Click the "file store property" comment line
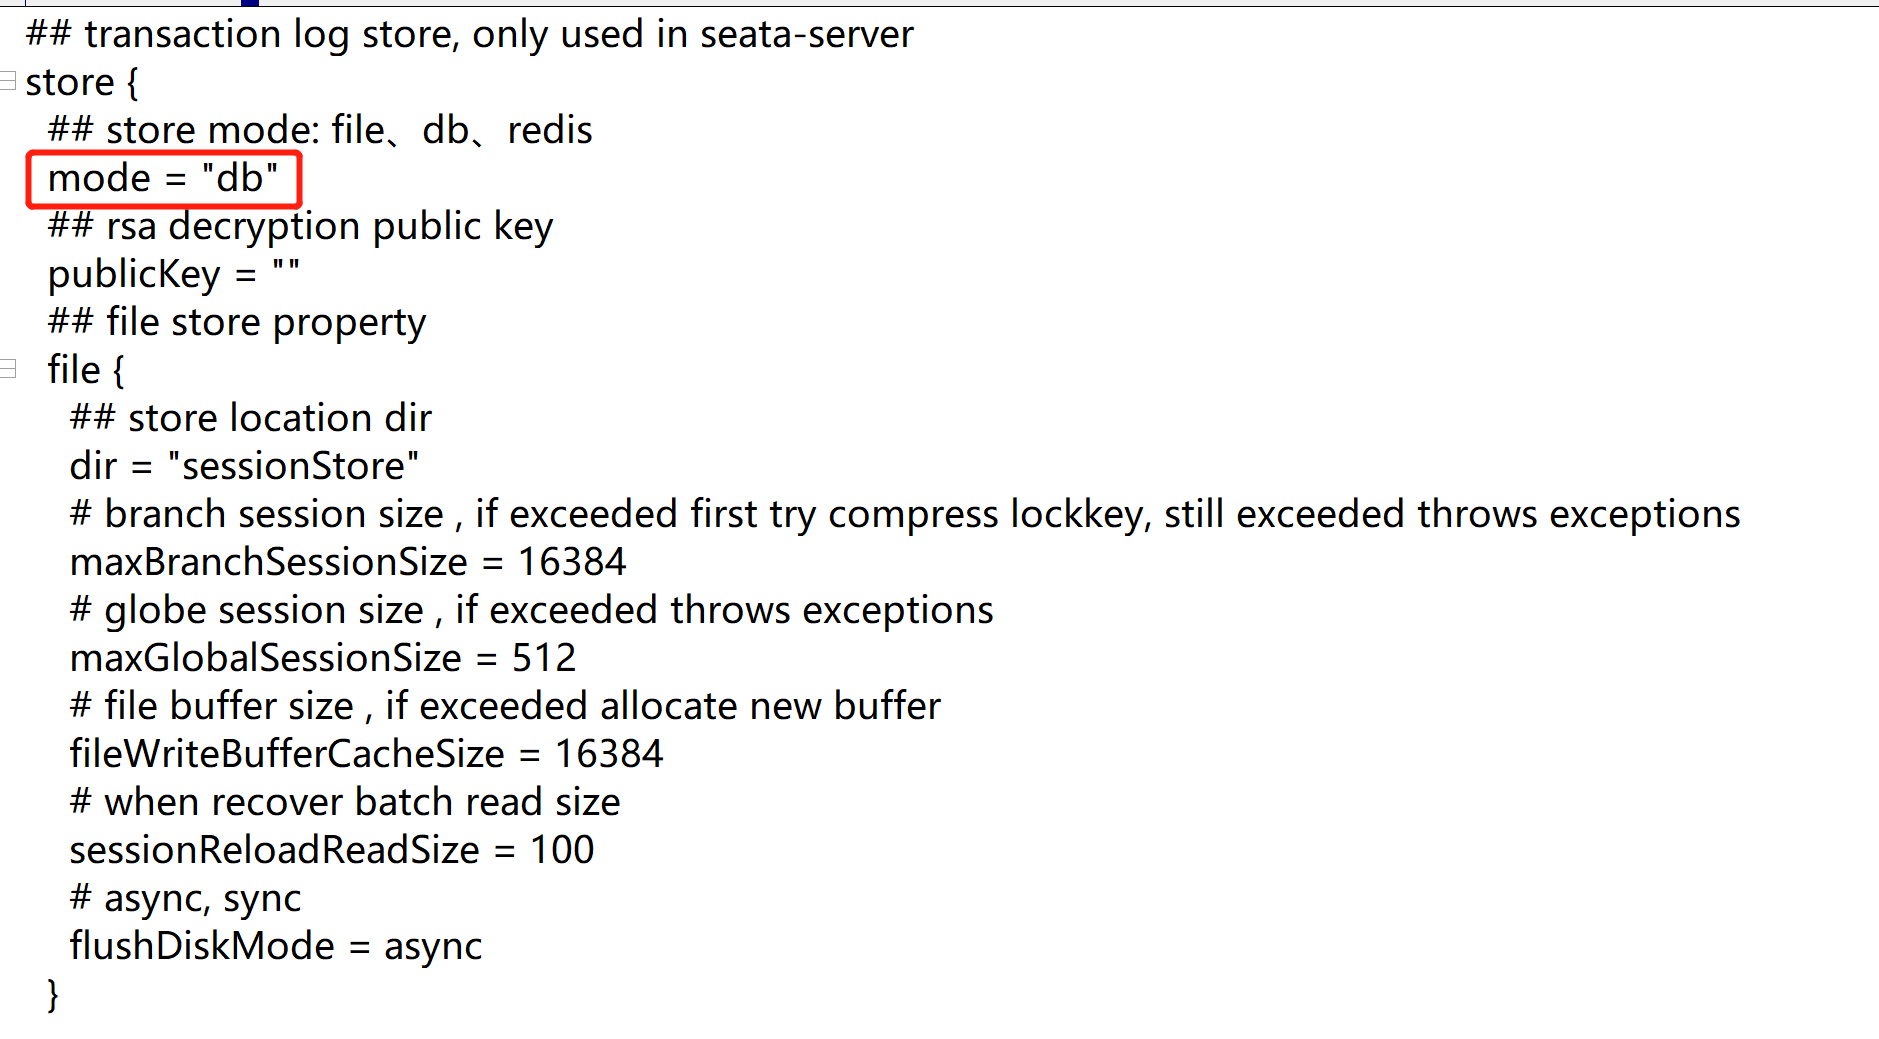 (x=237, y=322)
